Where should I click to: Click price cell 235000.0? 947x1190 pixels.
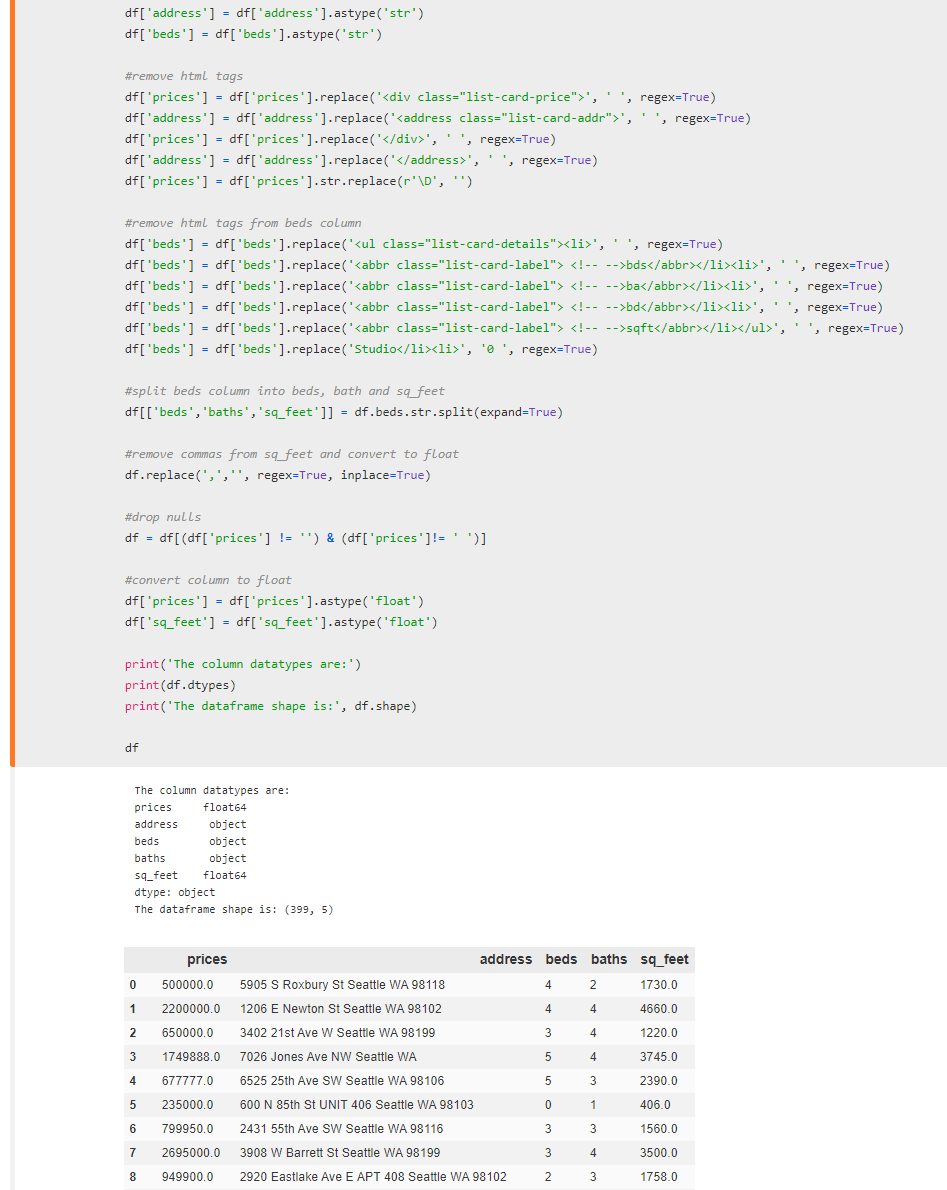pyautogui.click(x=187, y=1105)
